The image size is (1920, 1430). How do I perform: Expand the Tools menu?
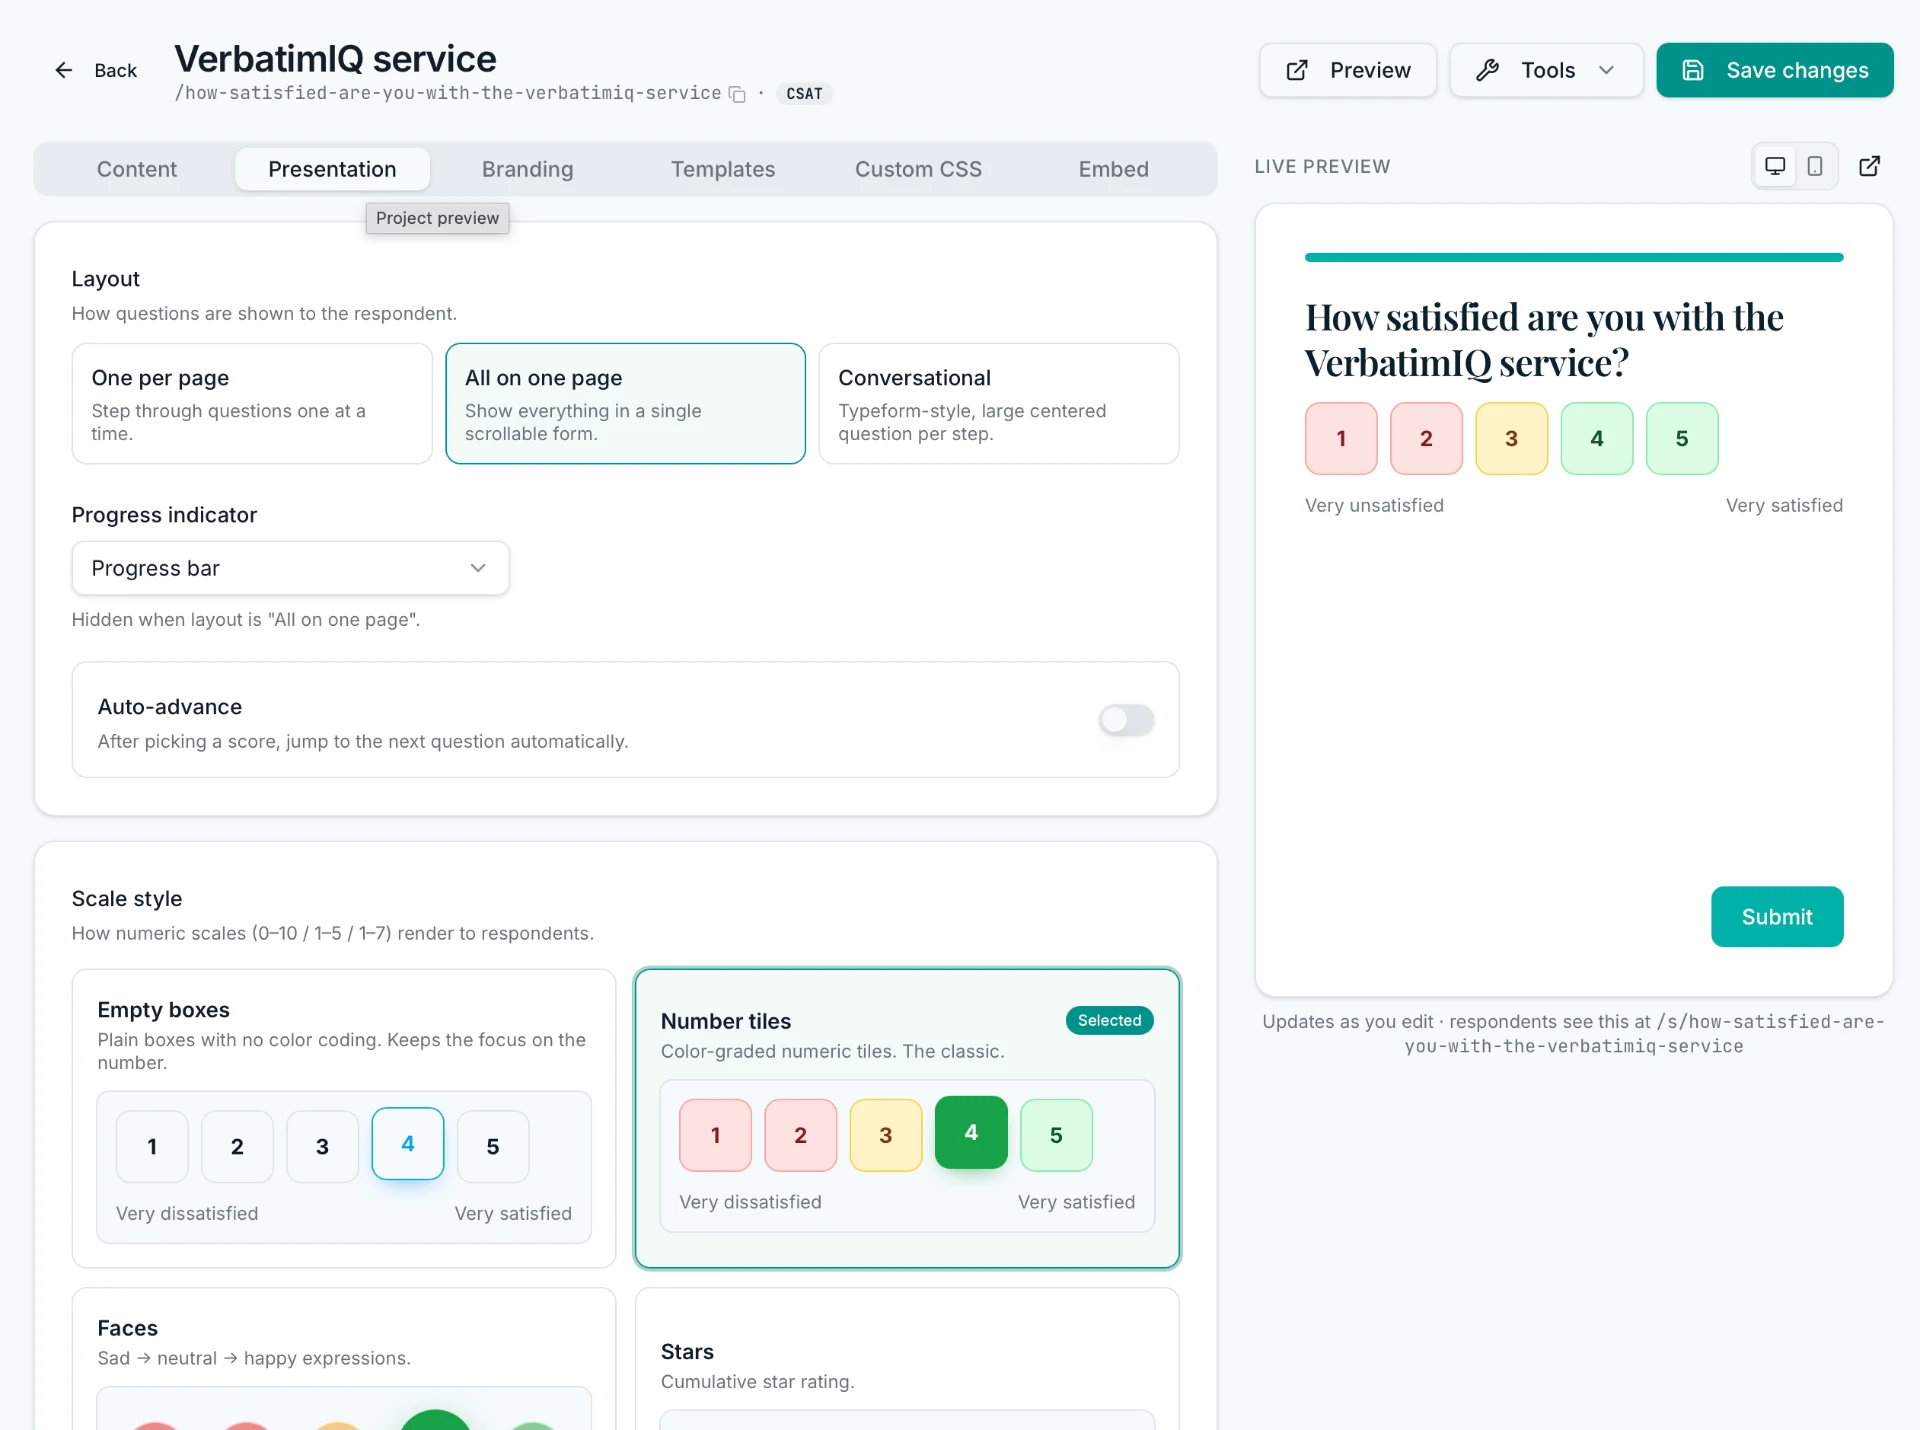[x=1546, y=70]
